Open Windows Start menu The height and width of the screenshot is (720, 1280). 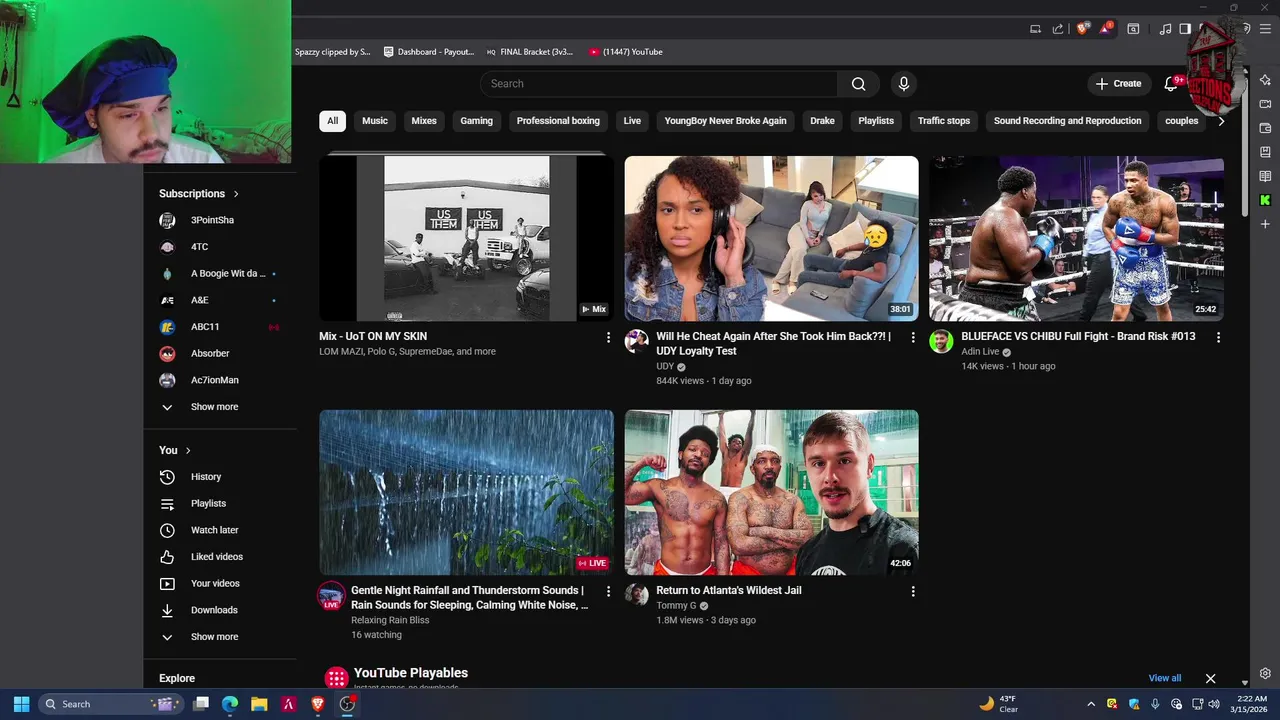[21, 704]
